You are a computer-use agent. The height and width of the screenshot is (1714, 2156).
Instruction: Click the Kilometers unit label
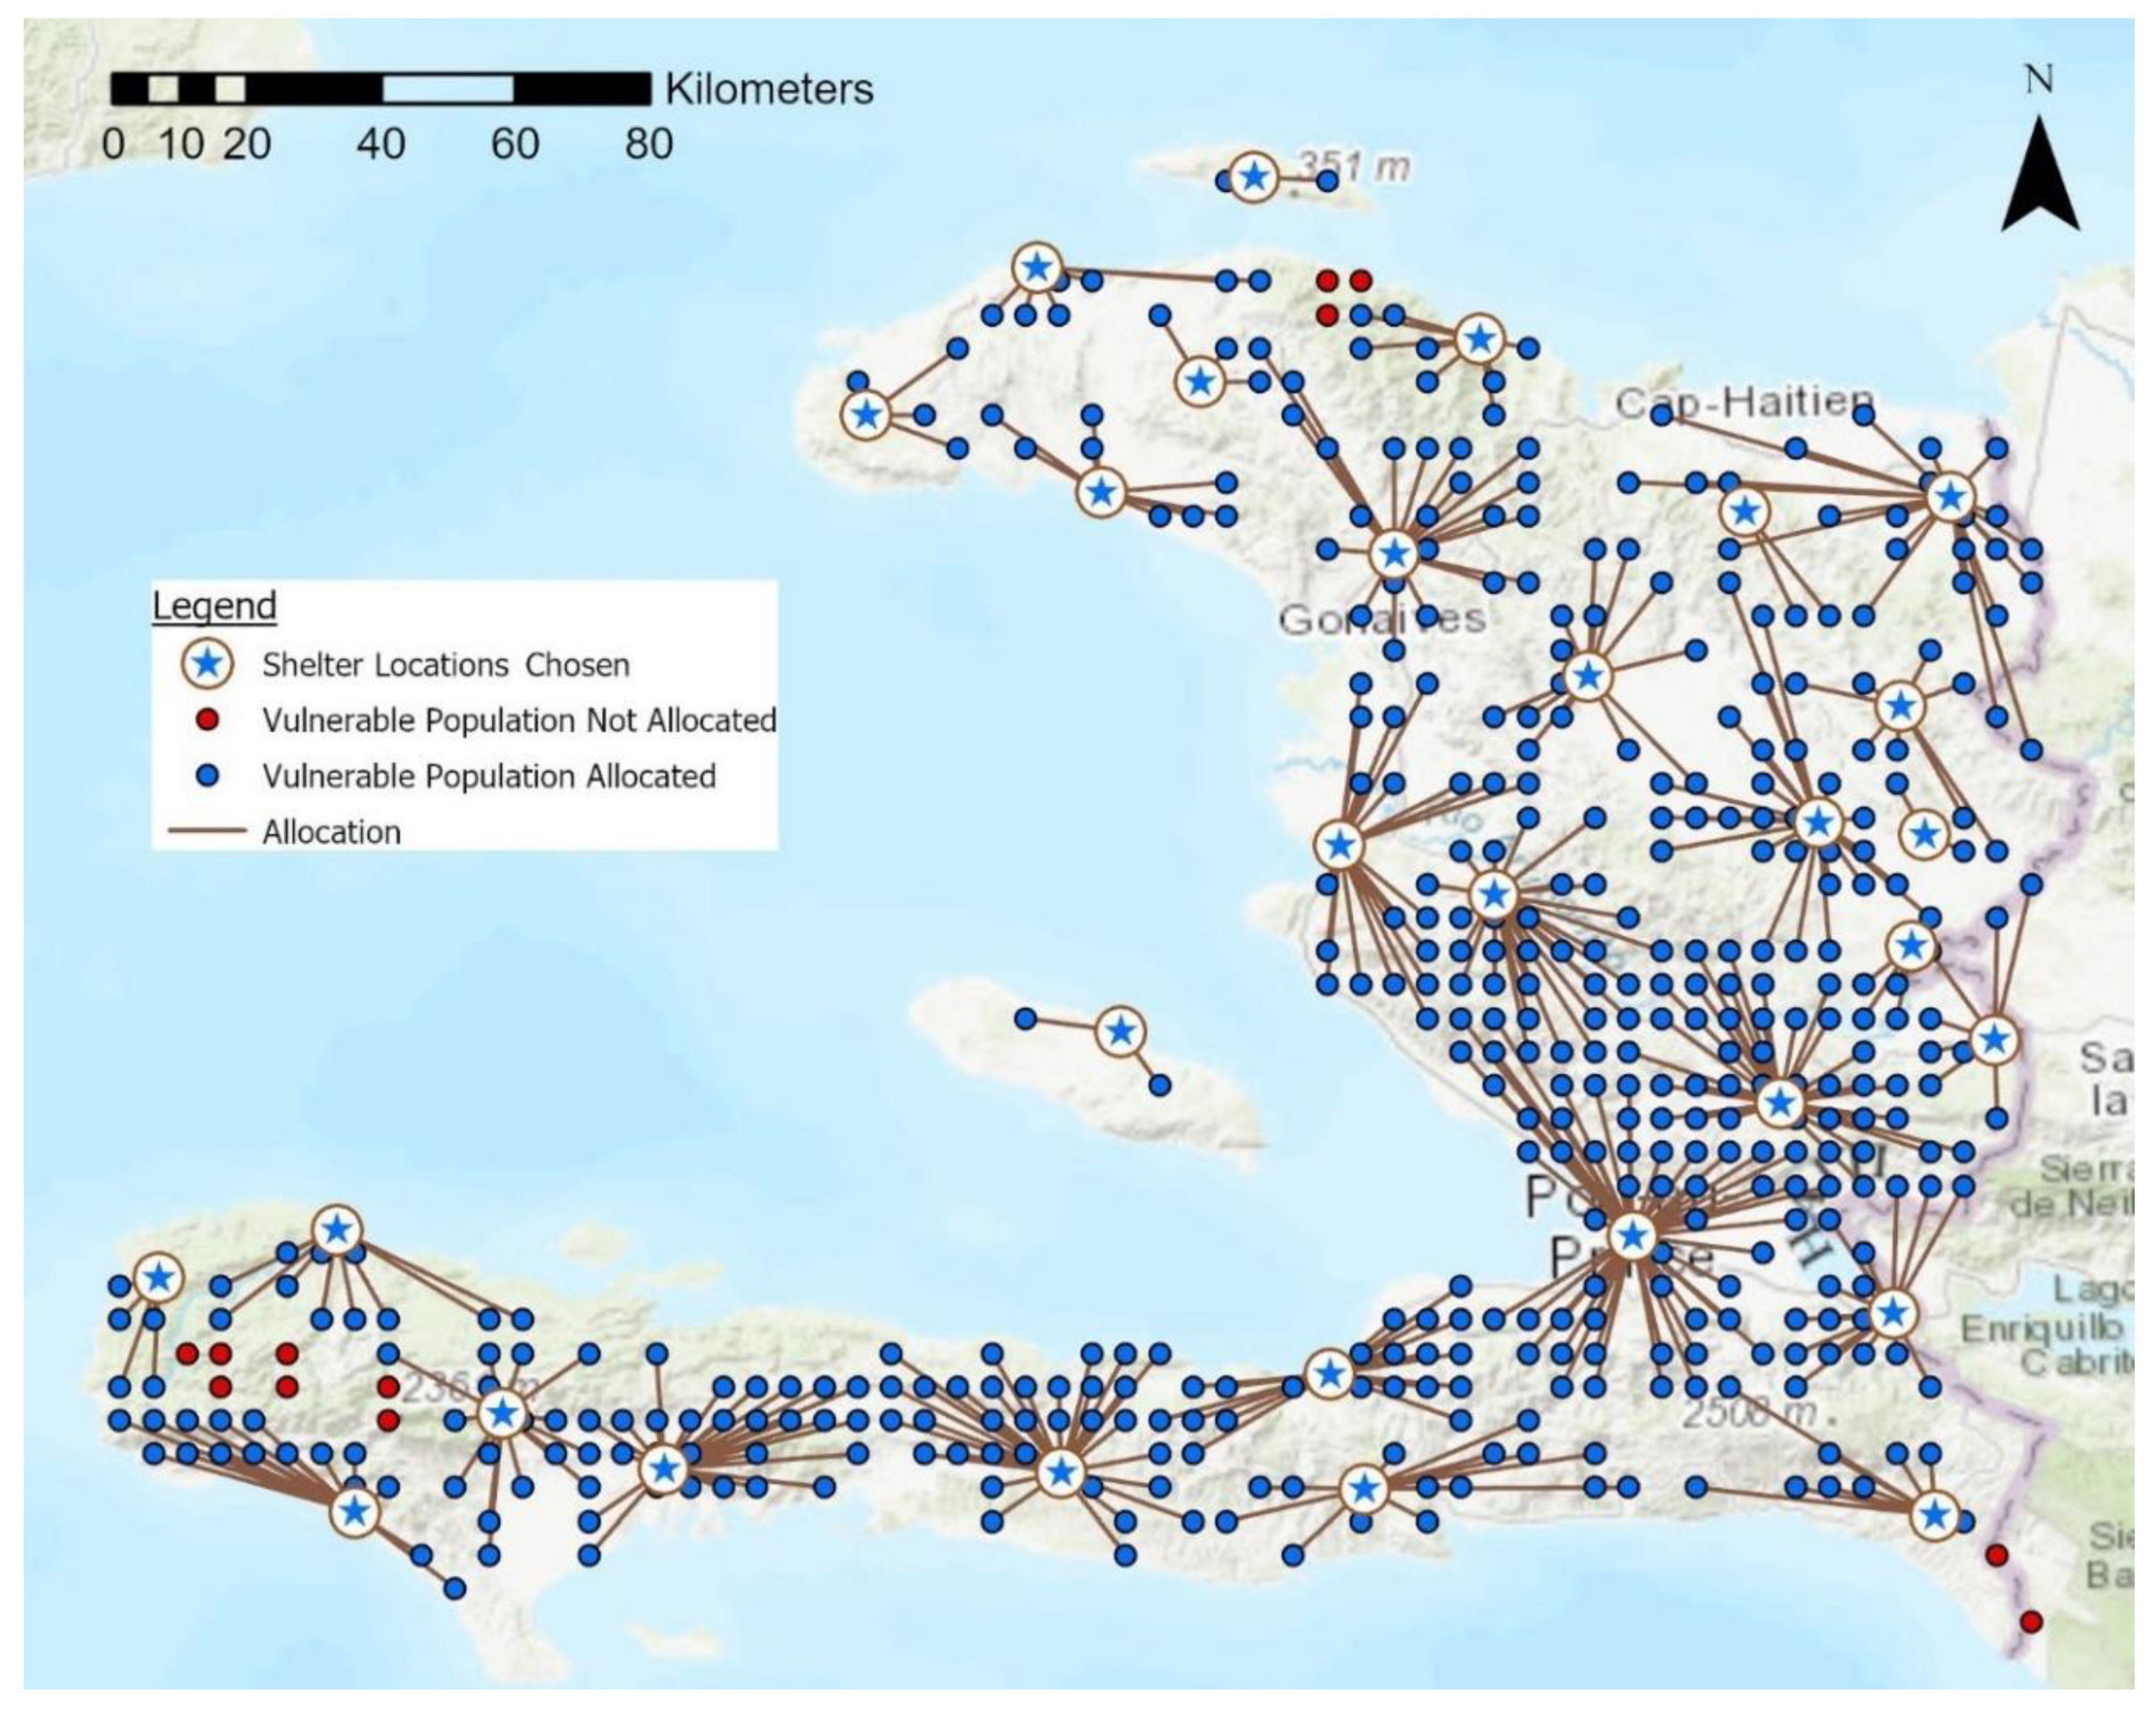tap(769, 89)
